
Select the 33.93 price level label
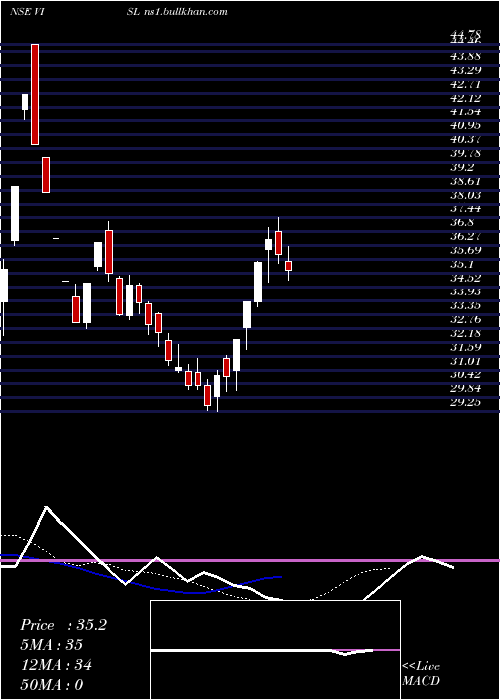pos(465,292)
